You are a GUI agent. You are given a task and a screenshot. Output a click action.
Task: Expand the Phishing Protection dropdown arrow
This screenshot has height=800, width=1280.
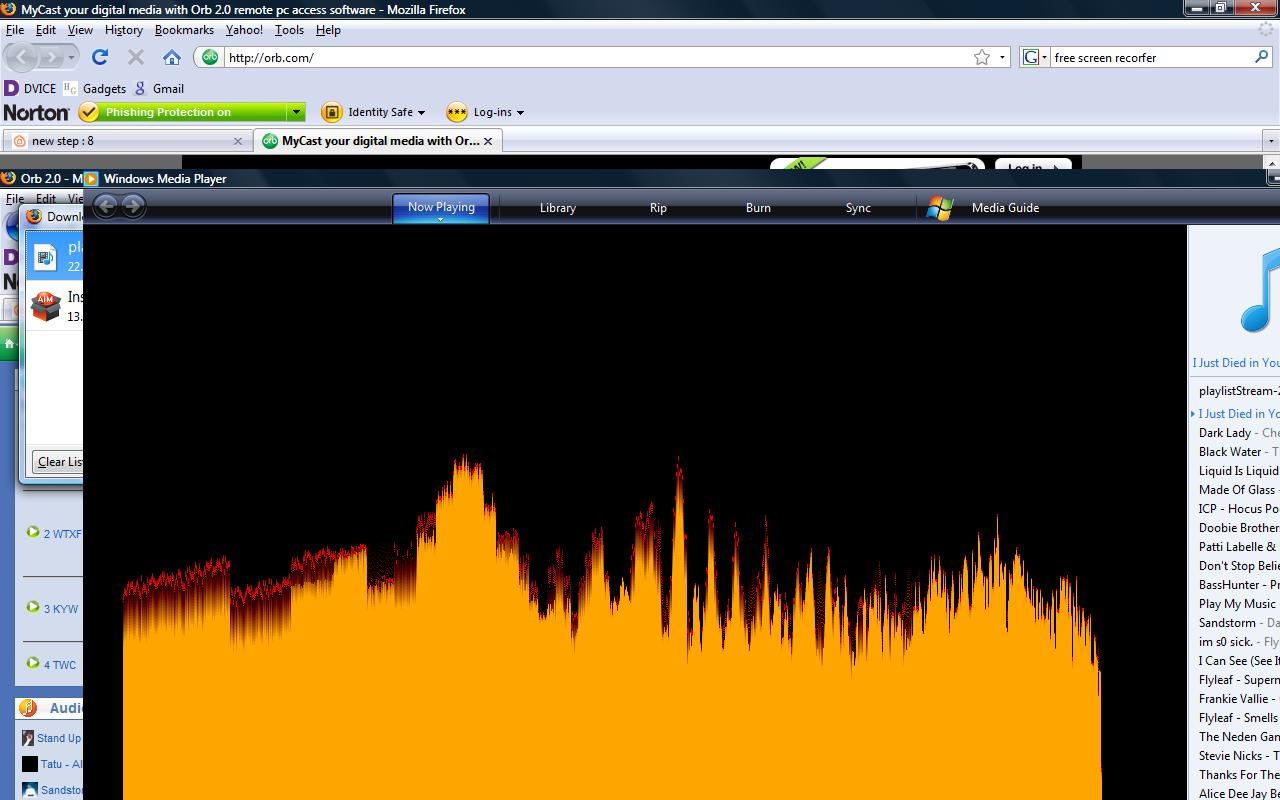295,112
